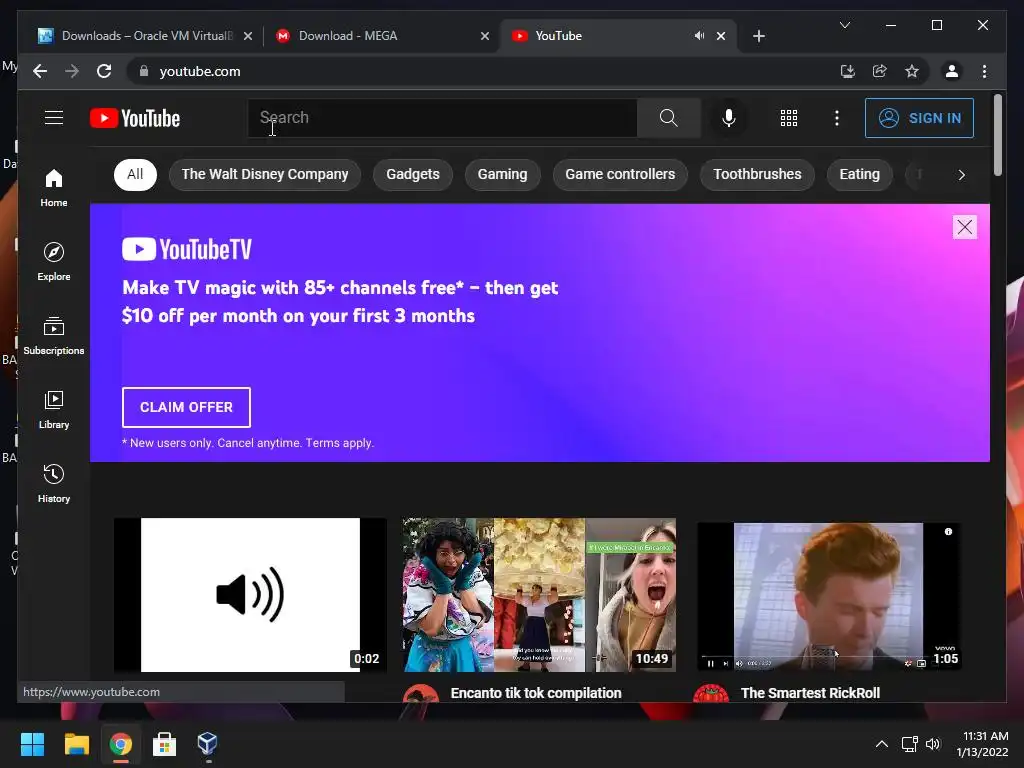
Task: Select The Walt Disney Company chip
Action: click(264, 174)
